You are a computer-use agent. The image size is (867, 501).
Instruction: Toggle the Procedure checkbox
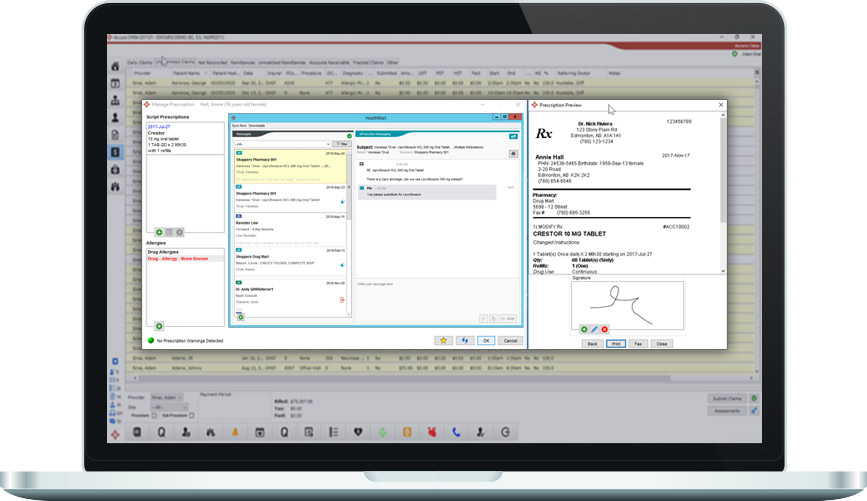[154, 415]
